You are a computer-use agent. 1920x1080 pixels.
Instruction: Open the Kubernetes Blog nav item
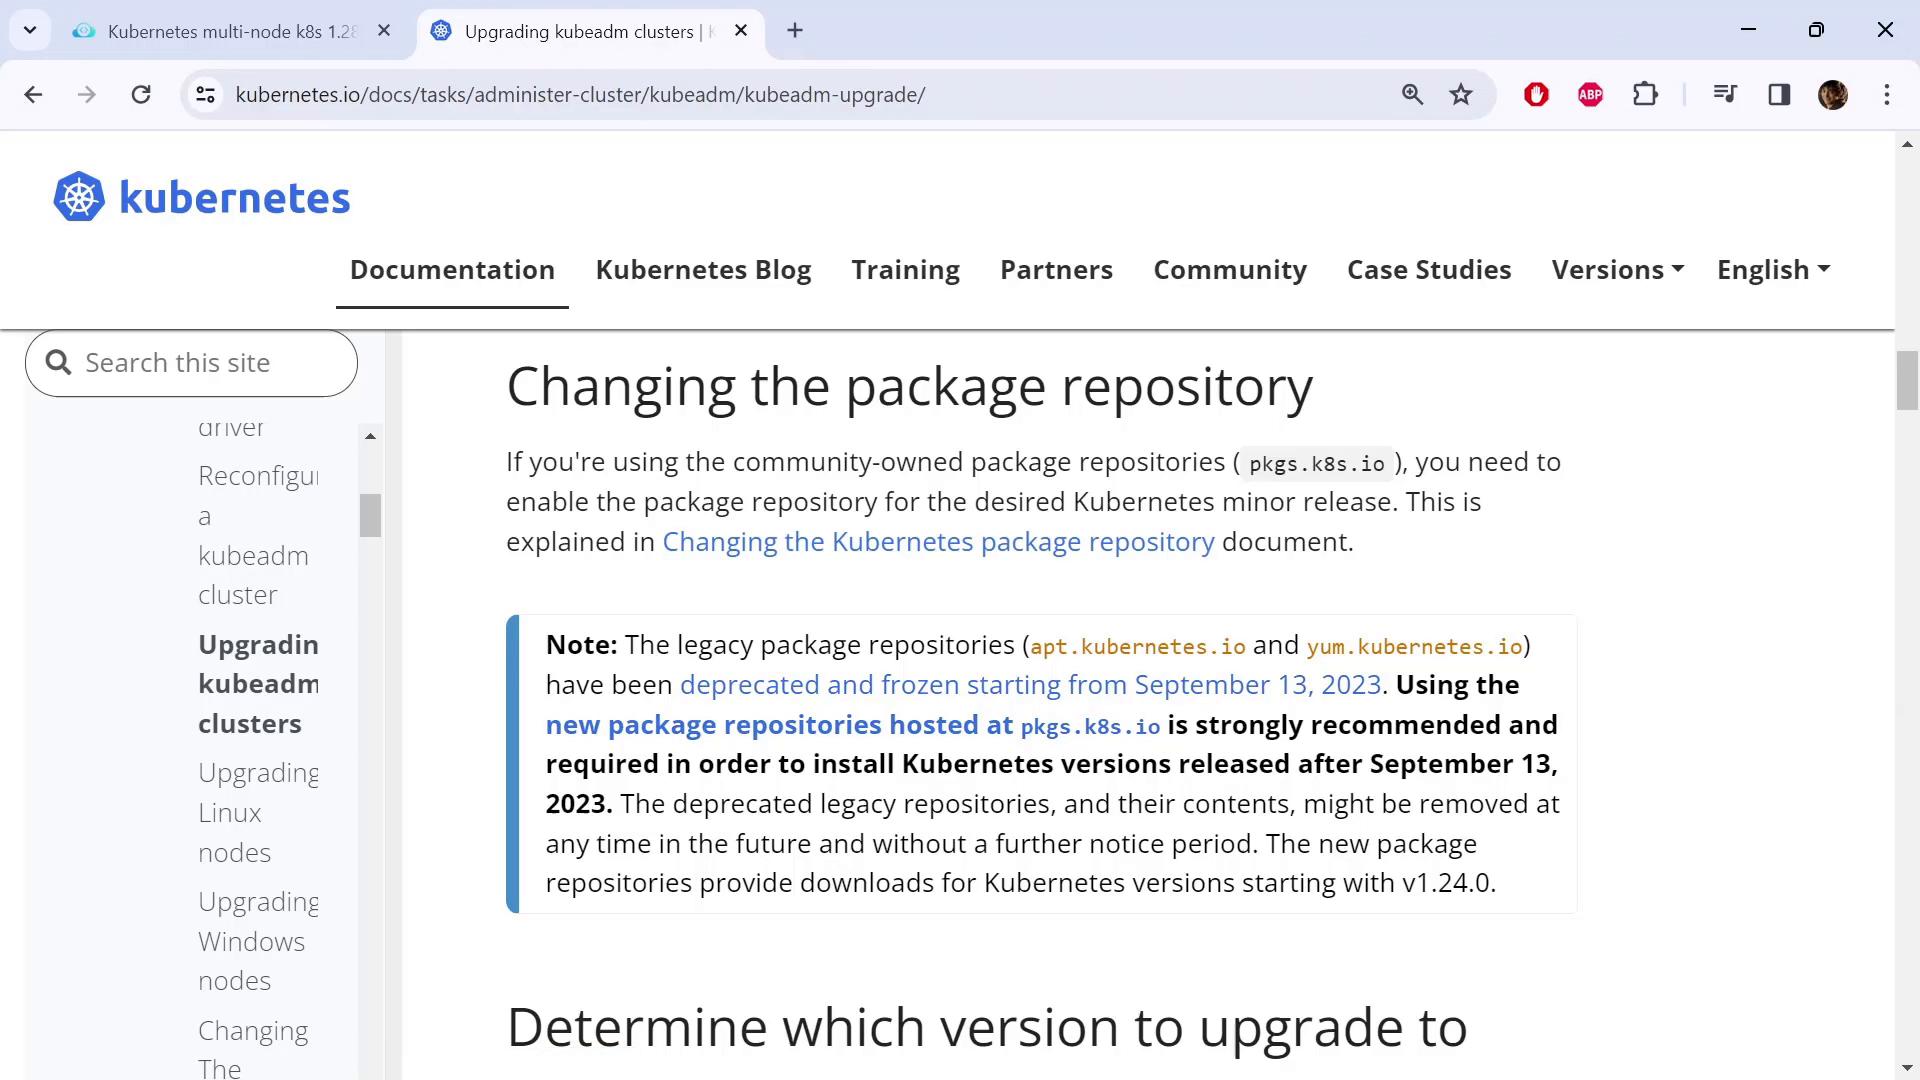coord(703,270)
